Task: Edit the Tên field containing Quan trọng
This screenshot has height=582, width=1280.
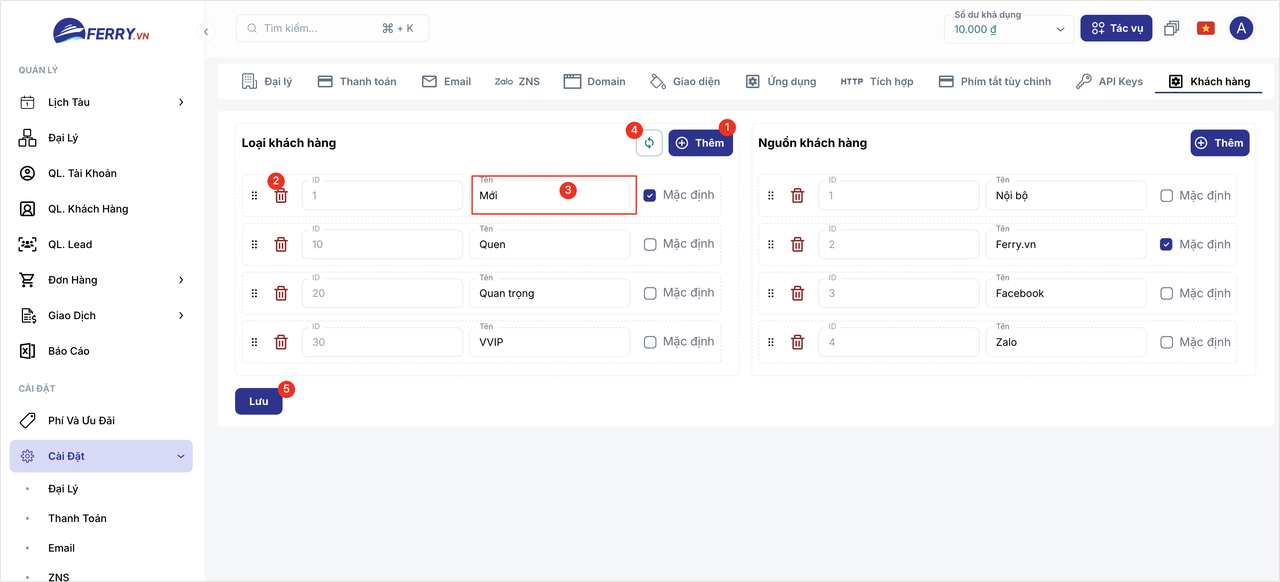Action: pos(549,292)
